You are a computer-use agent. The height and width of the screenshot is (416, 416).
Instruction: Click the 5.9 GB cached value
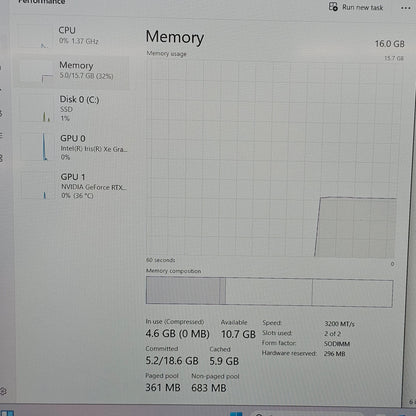(x=224, y=361)
